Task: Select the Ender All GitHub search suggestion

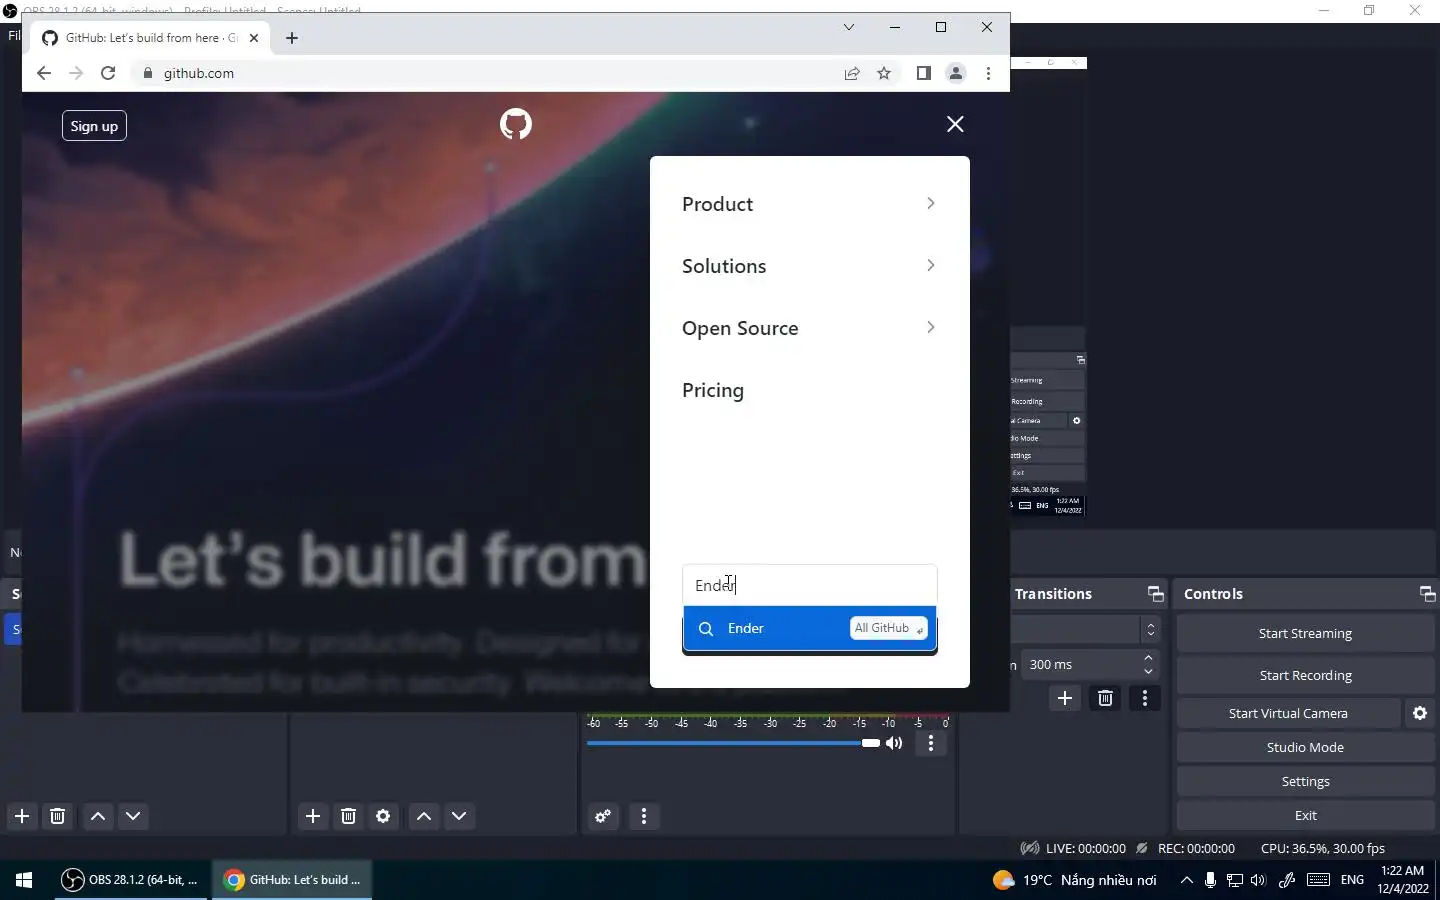Action: coord(809,628)
